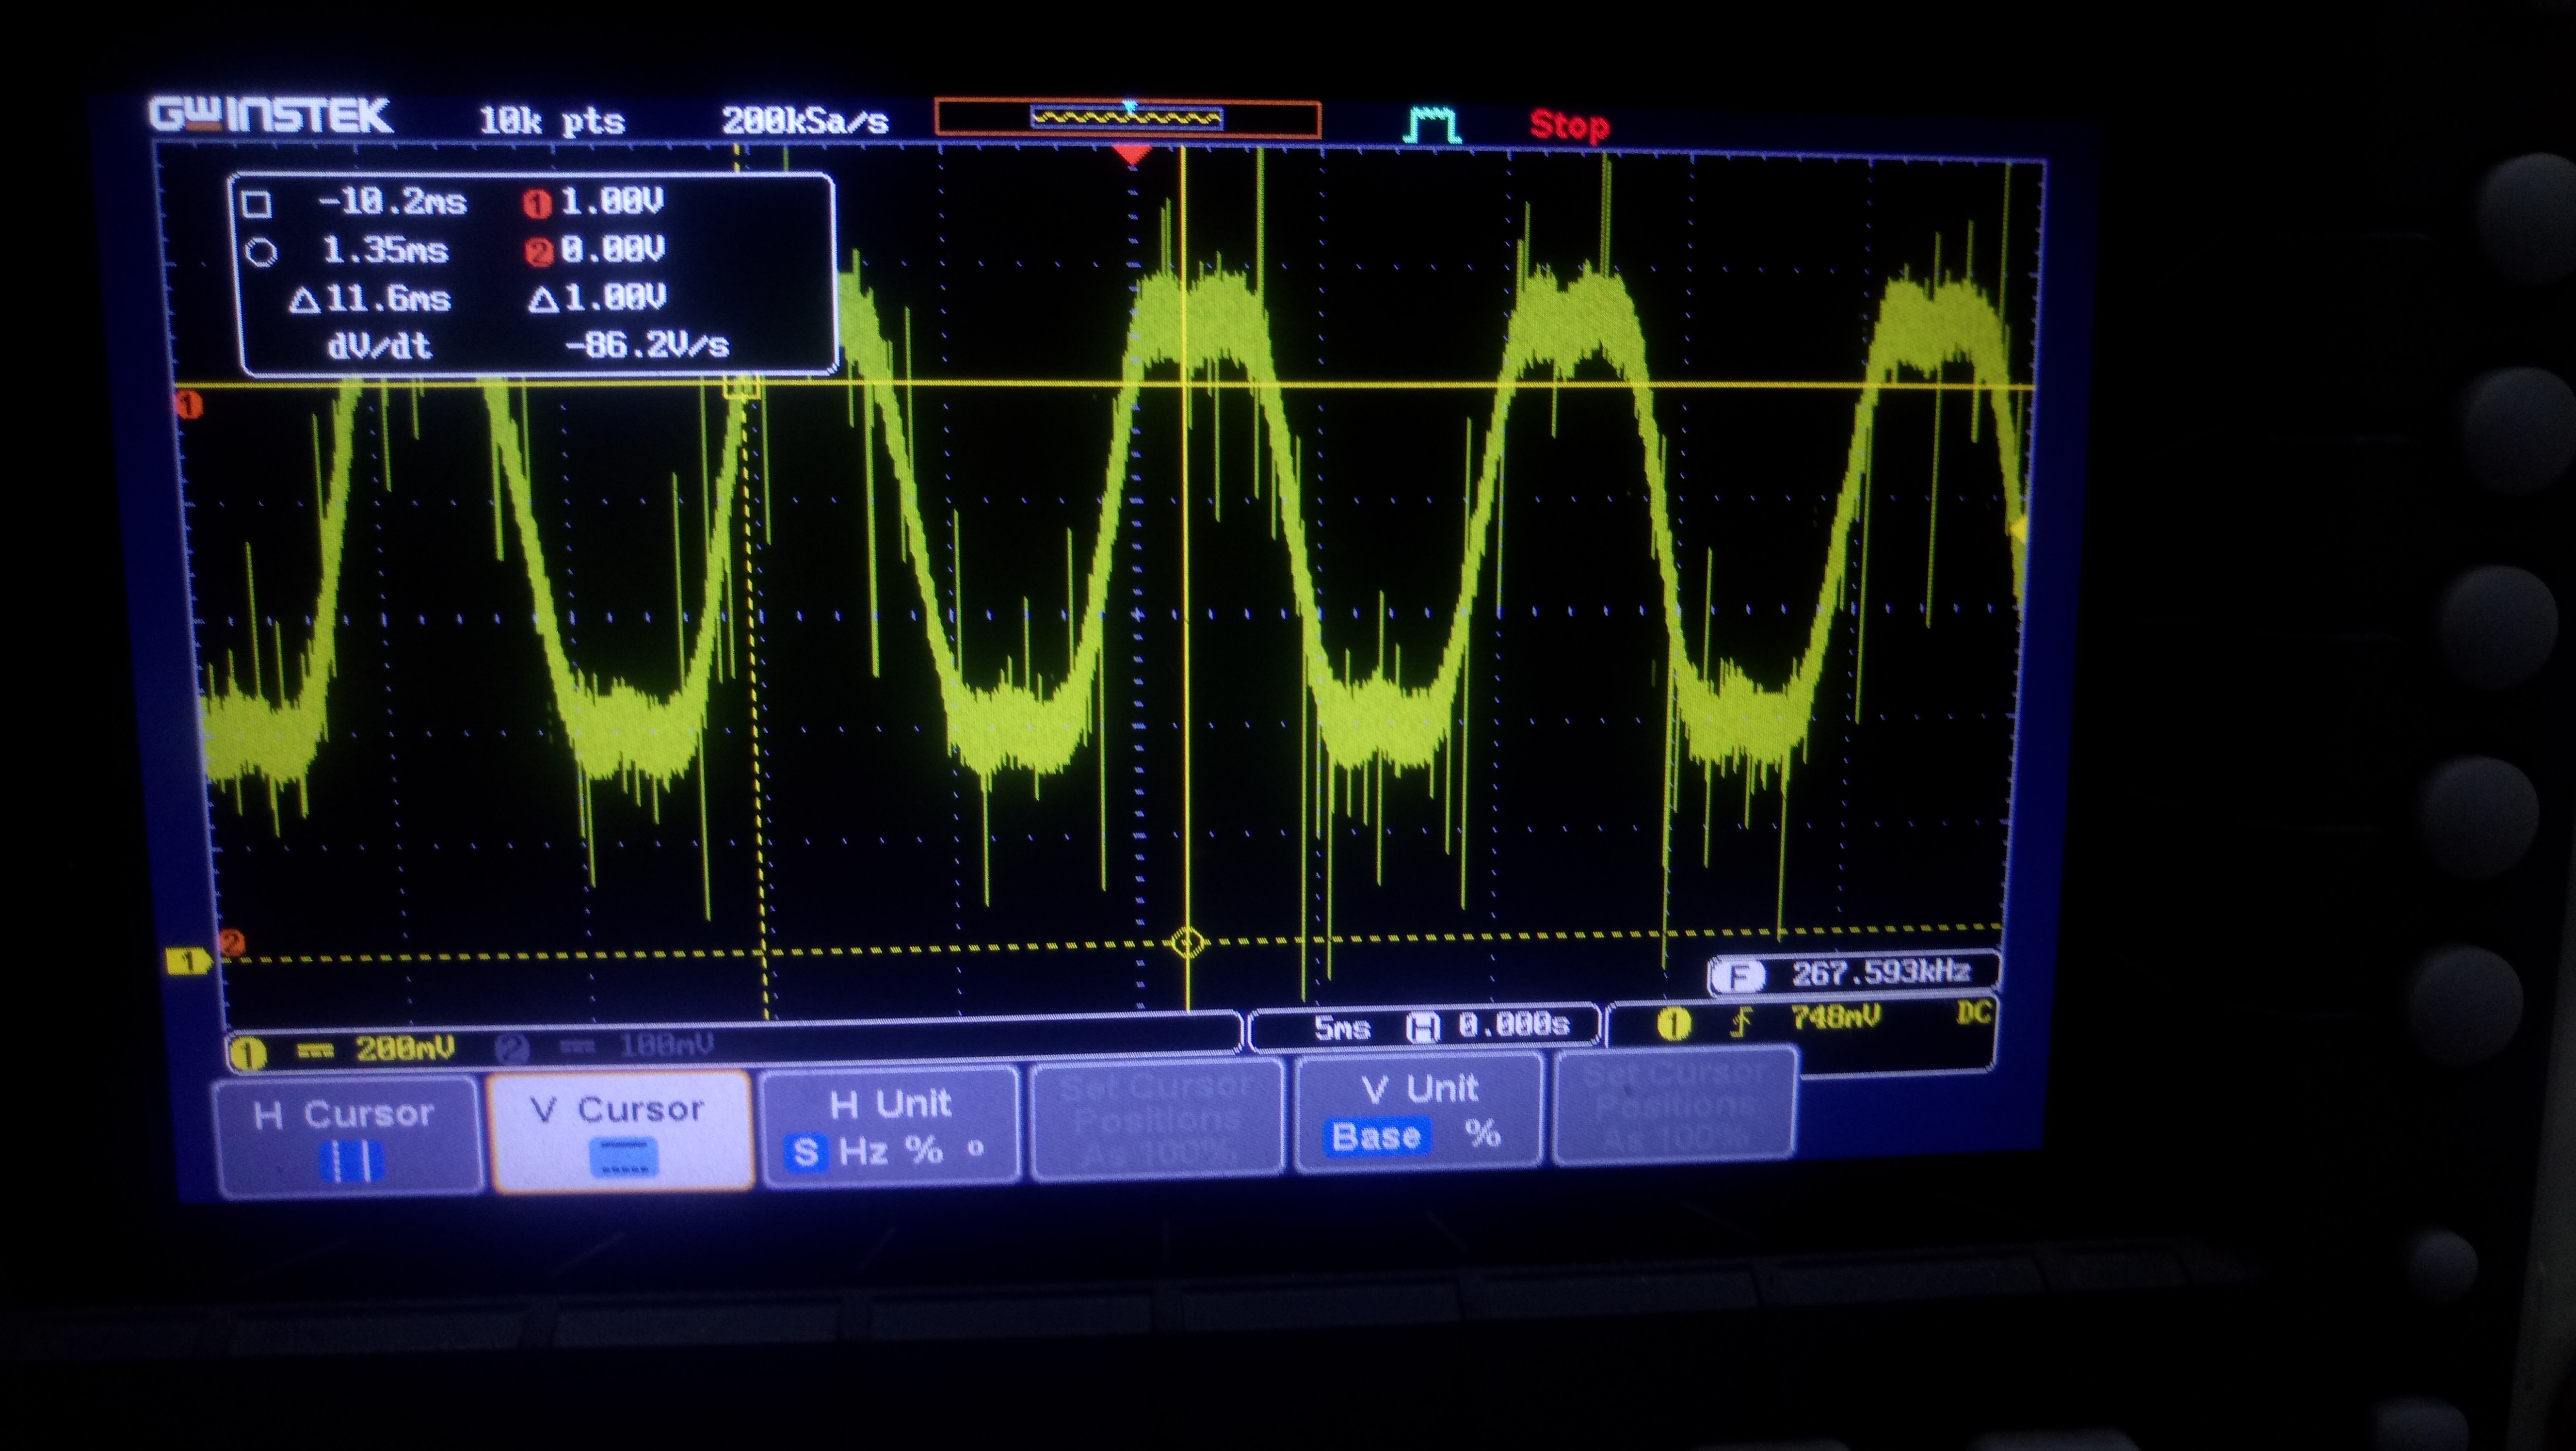Open the H Cursor menu button
The height and width of the screenshot is (1451, 2576).
pos(348,1136)
